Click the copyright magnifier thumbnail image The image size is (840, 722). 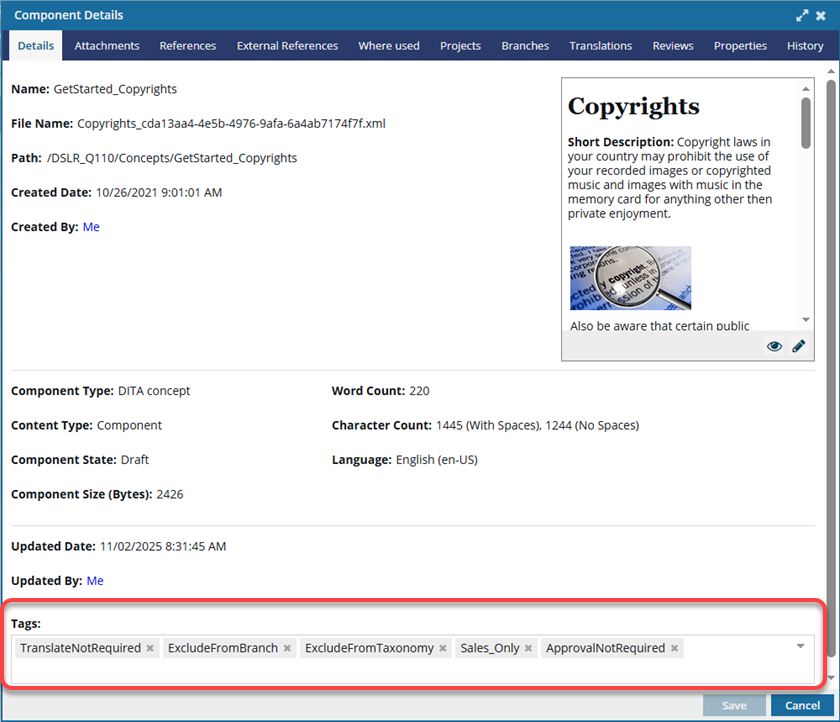630,278
